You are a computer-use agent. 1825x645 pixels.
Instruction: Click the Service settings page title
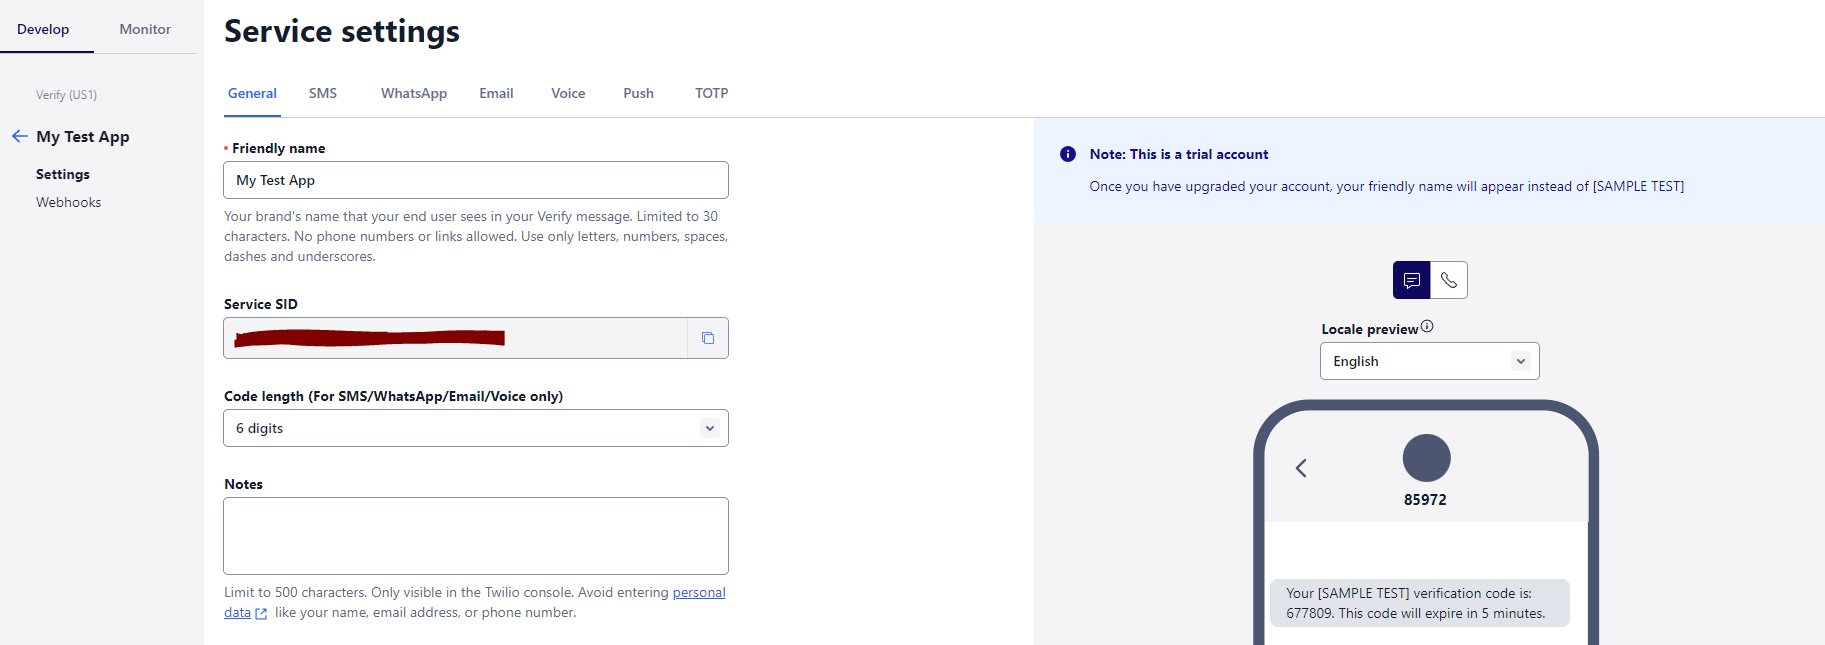coord(342,31)
